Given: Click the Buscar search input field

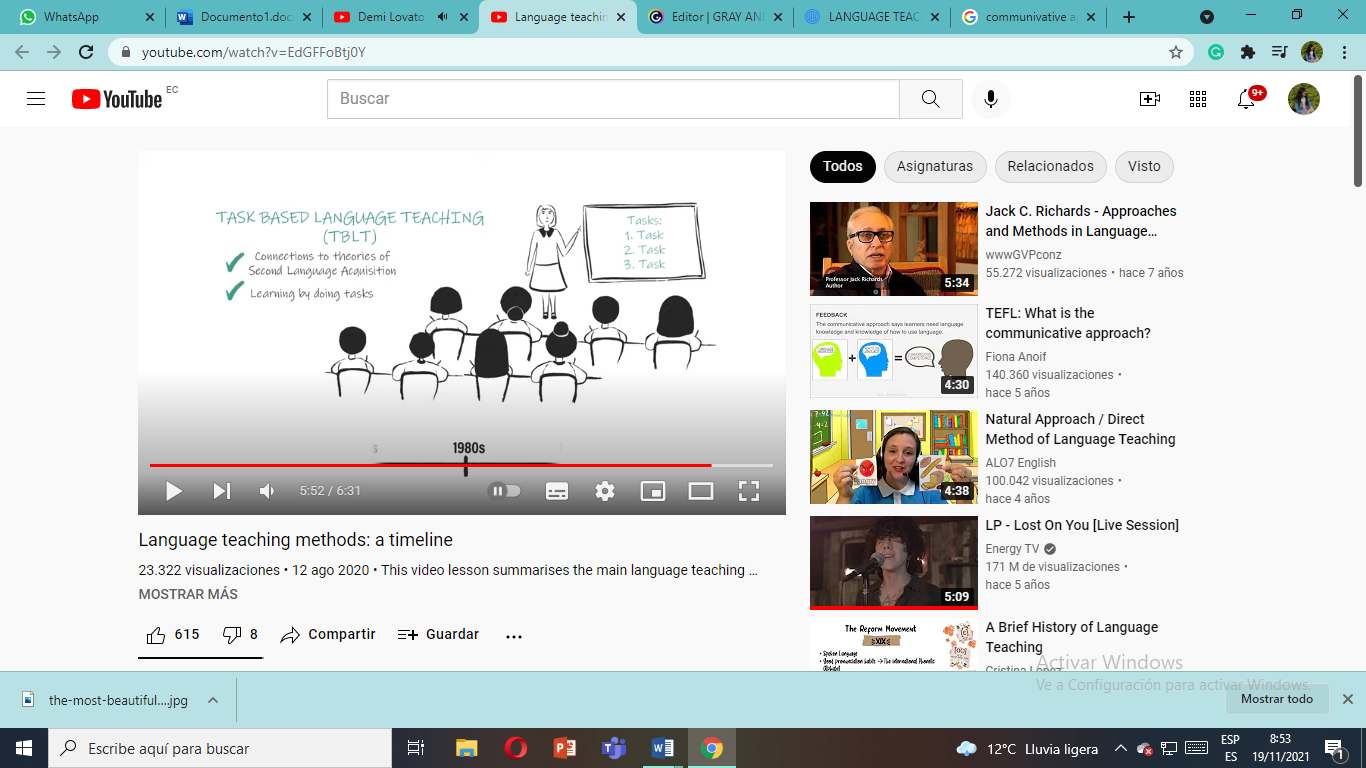Looking at the screenshot, I should click(613, 99).
